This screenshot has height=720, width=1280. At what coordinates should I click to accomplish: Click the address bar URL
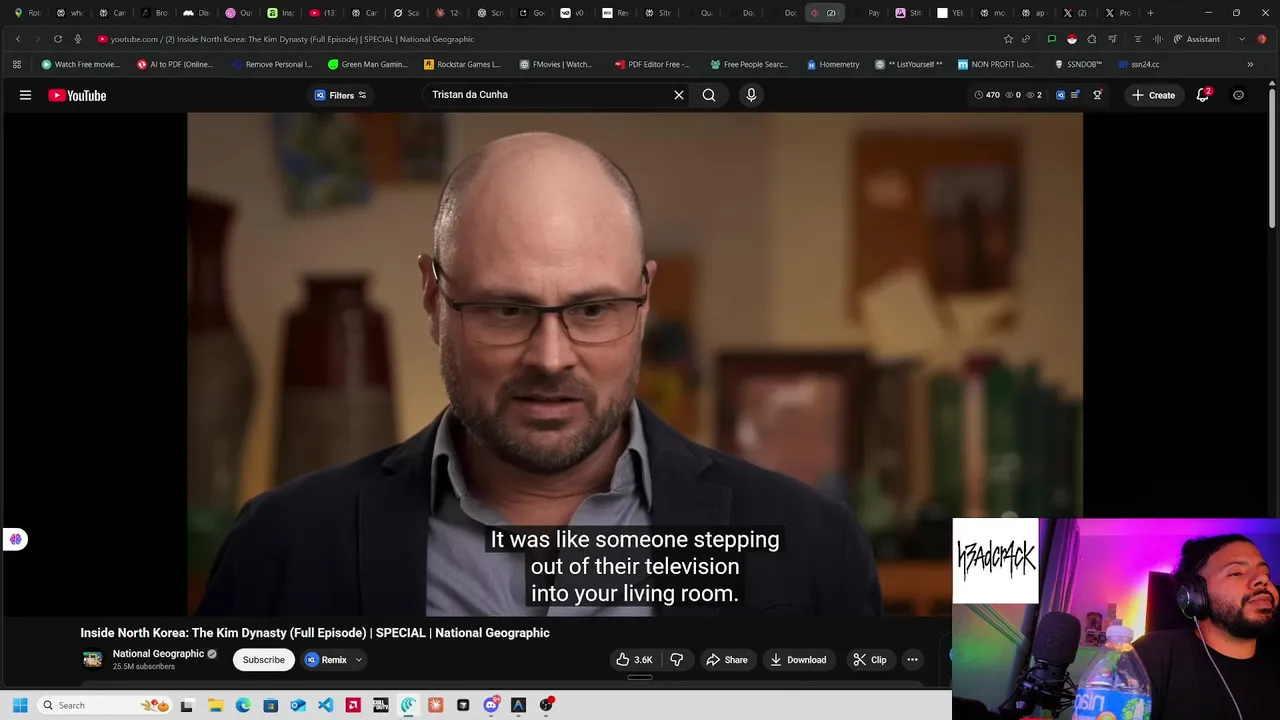click(292, 39)
